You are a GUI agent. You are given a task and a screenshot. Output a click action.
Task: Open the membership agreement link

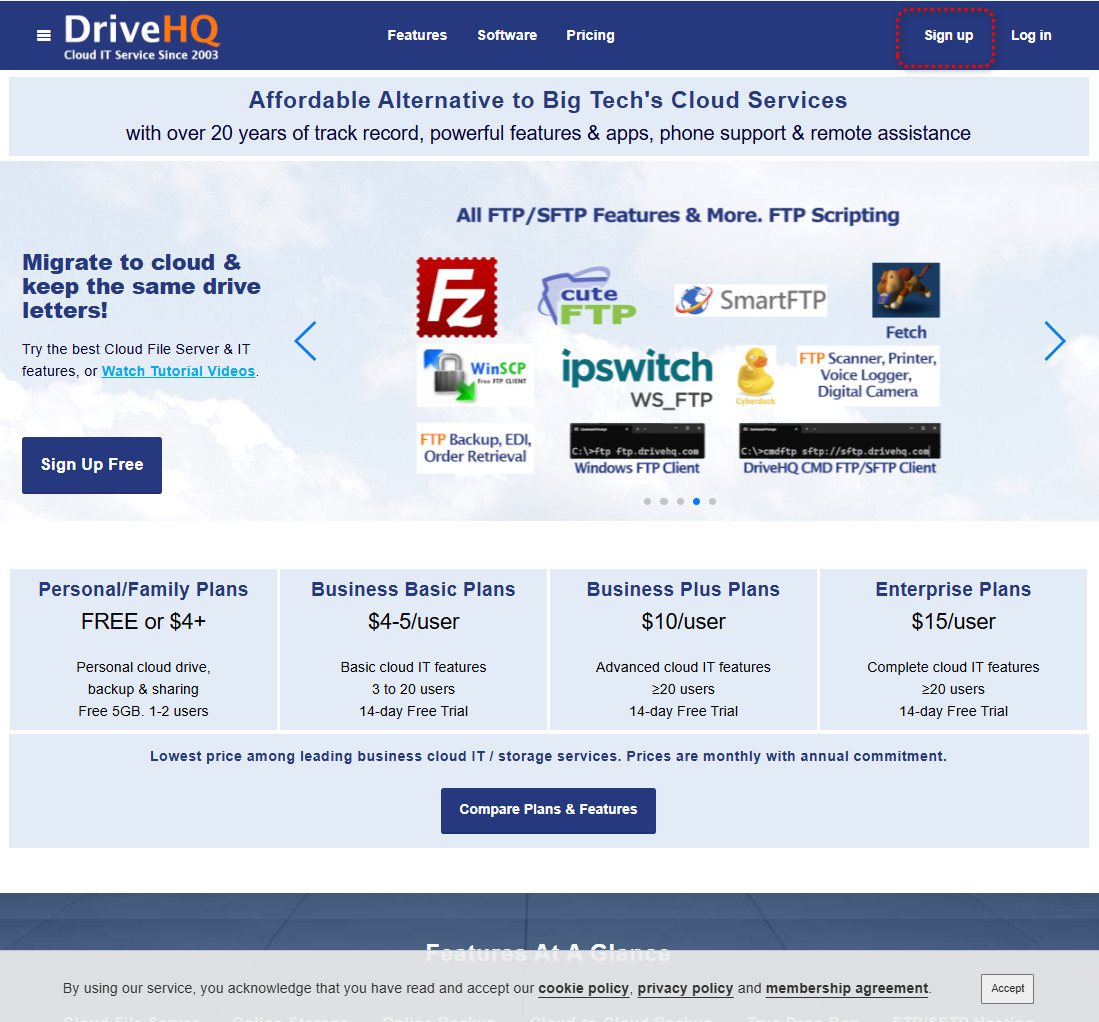click(847, 988)
